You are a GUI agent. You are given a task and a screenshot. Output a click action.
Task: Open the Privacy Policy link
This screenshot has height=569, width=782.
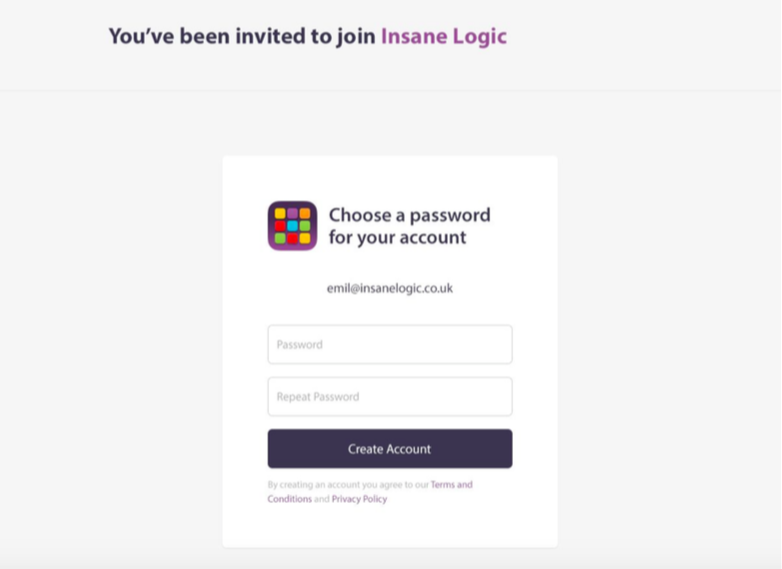359,499
